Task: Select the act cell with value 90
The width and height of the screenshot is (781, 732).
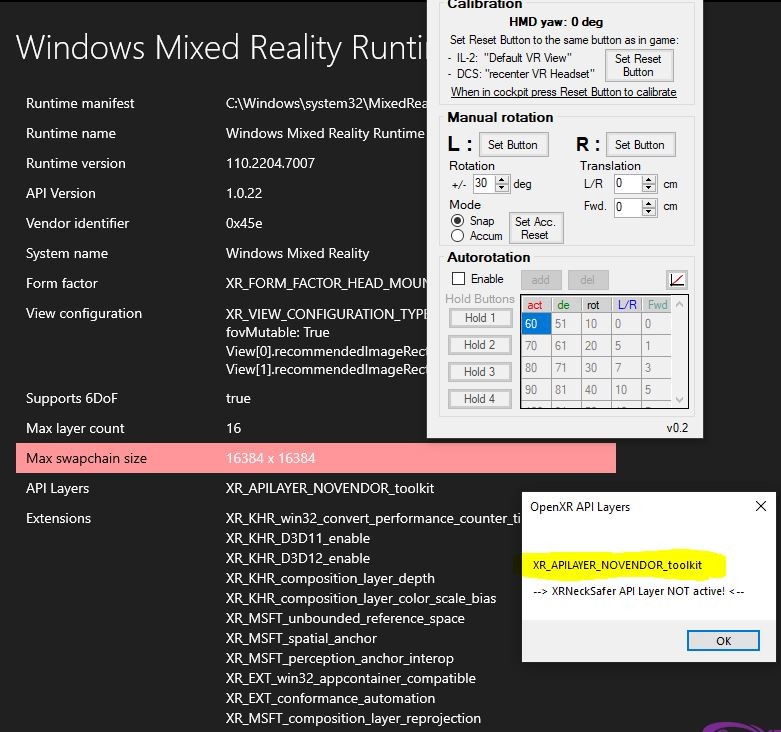Action: [x=536, y=389]
